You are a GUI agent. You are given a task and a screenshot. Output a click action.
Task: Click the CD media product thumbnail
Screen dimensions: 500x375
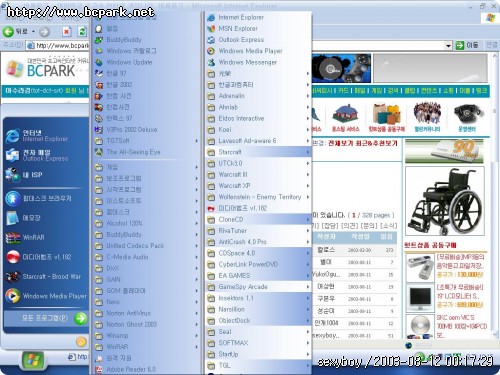420,327
